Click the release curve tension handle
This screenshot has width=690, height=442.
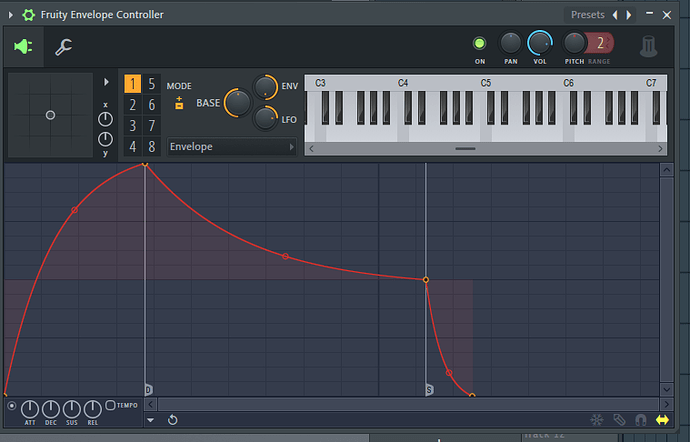coord(449,373)
